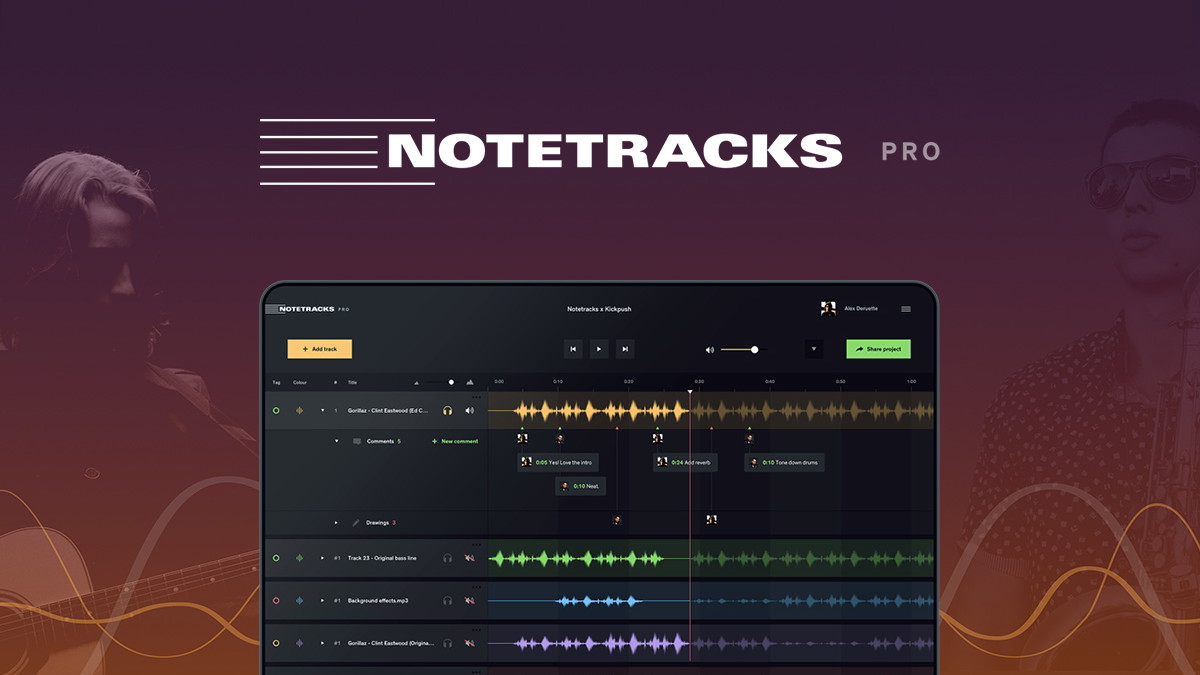Click the 0:10 mark on time ruler
This screenshot has height=675, width=1200.
[558, 382]
